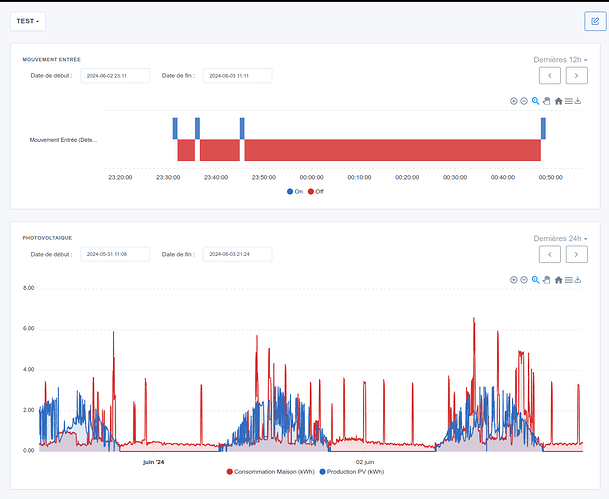Toggle the On series in legend
The height and width of the screenshot is (499, 609).
pyautogui.click(x=294, y=191)
